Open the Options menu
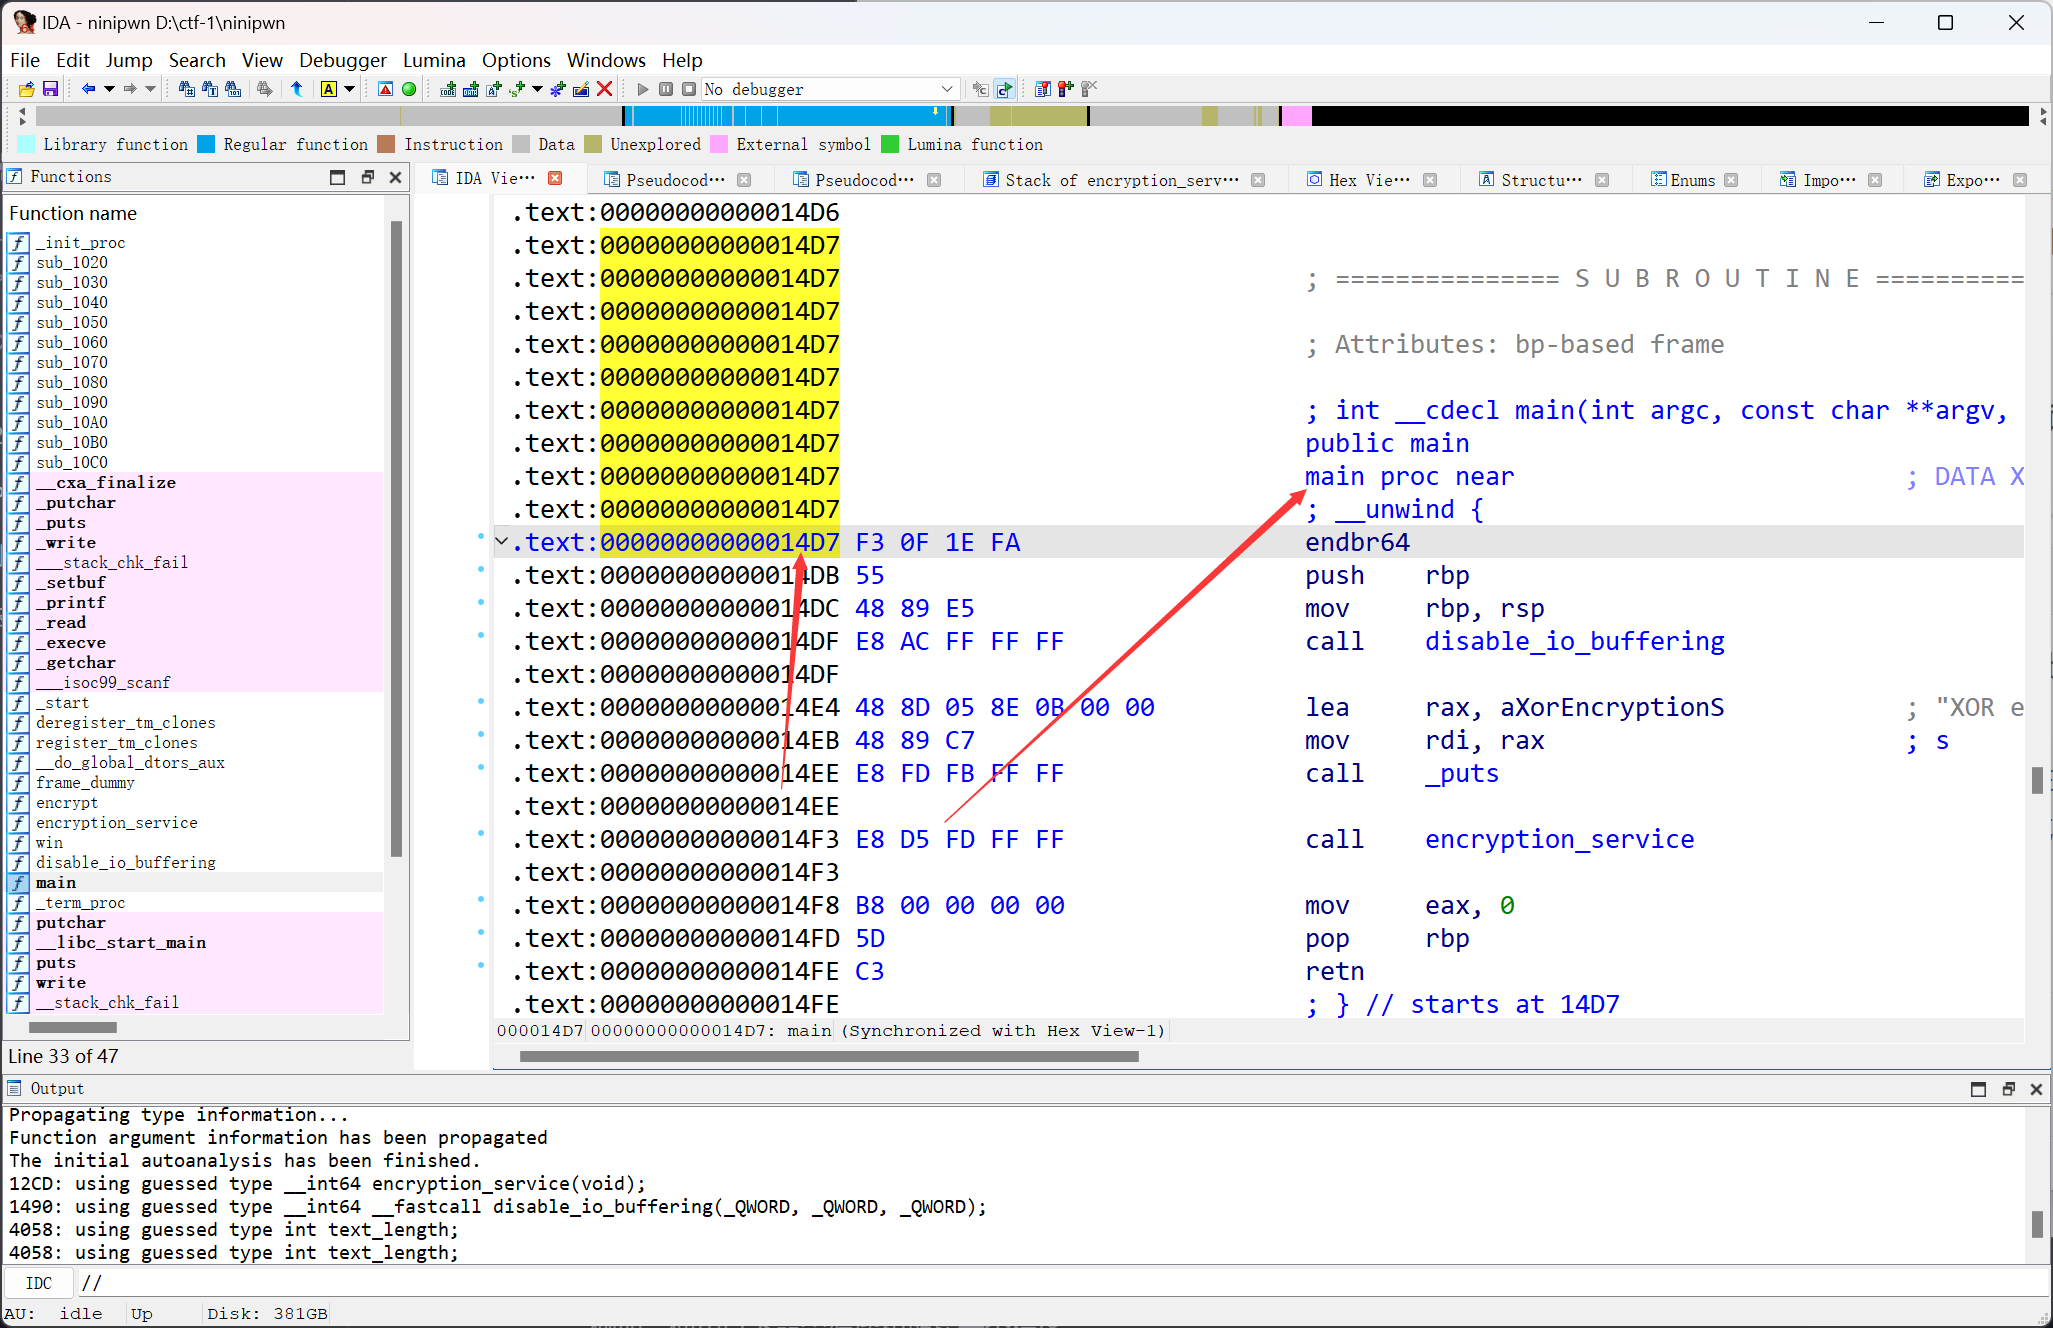The width and height of the screenshot is (2053, 1328). click(x=516, y=60)
